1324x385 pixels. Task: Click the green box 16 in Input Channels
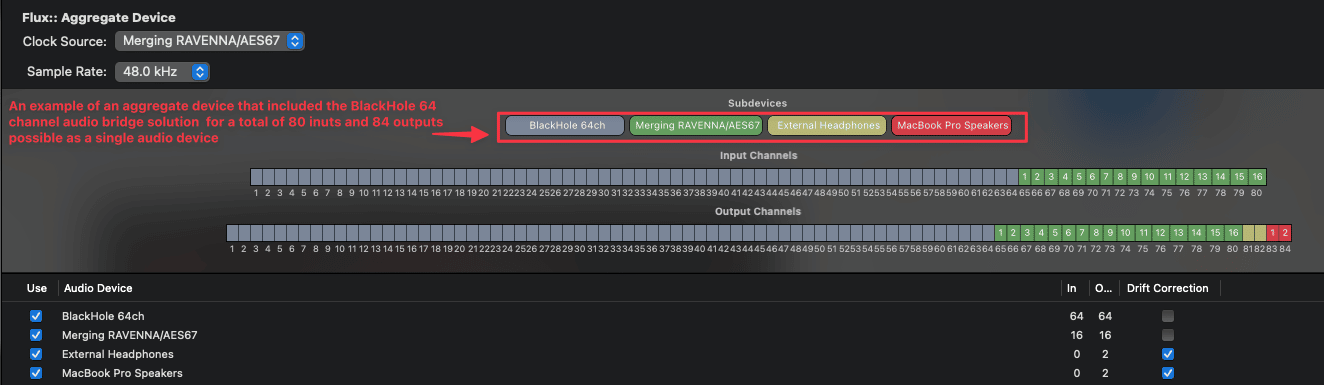[1258, 177]
